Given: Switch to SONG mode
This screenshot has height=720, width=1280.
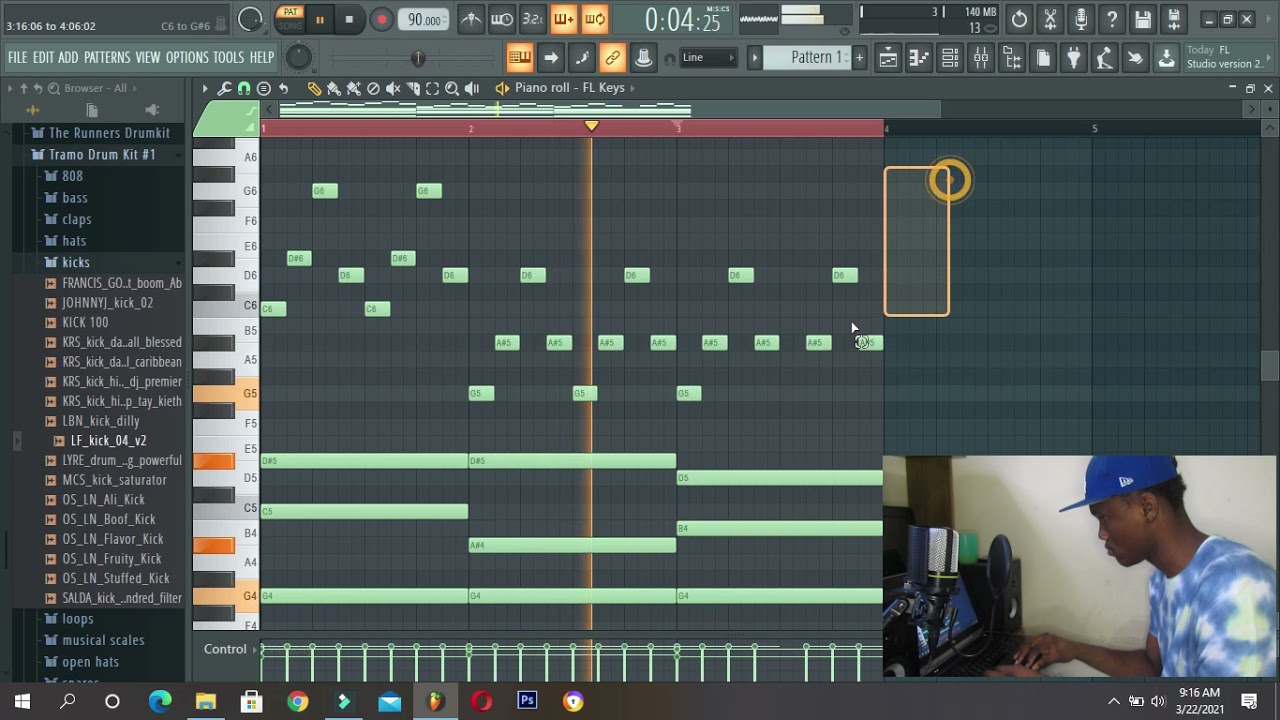Looking at the screenshot, I should click(290, 25).
